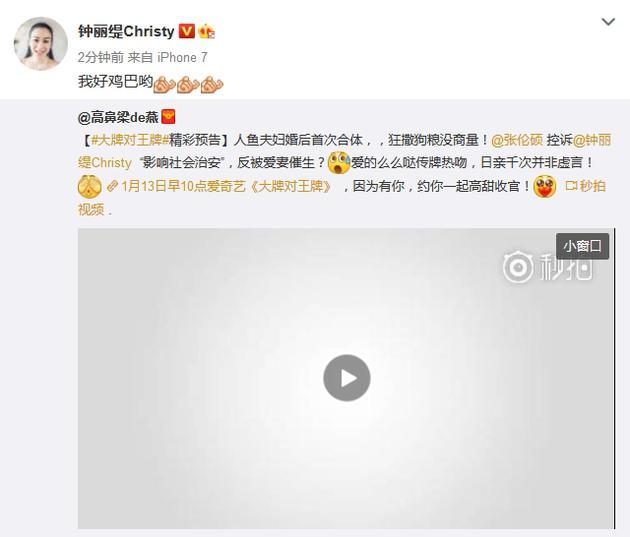Open the post options chevron menu
Screen dimensions: 630x537
[x=608, y=22]
